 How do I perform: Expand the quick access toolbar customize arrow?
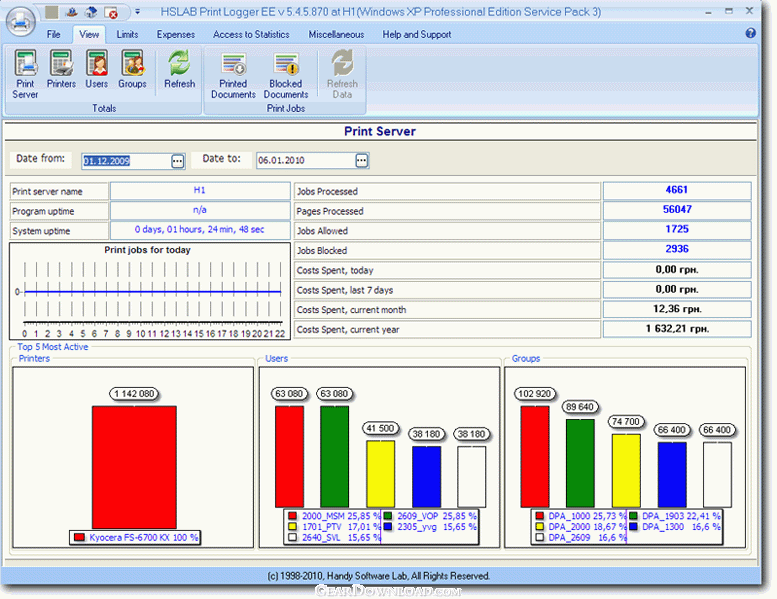[x=137, y=13]
